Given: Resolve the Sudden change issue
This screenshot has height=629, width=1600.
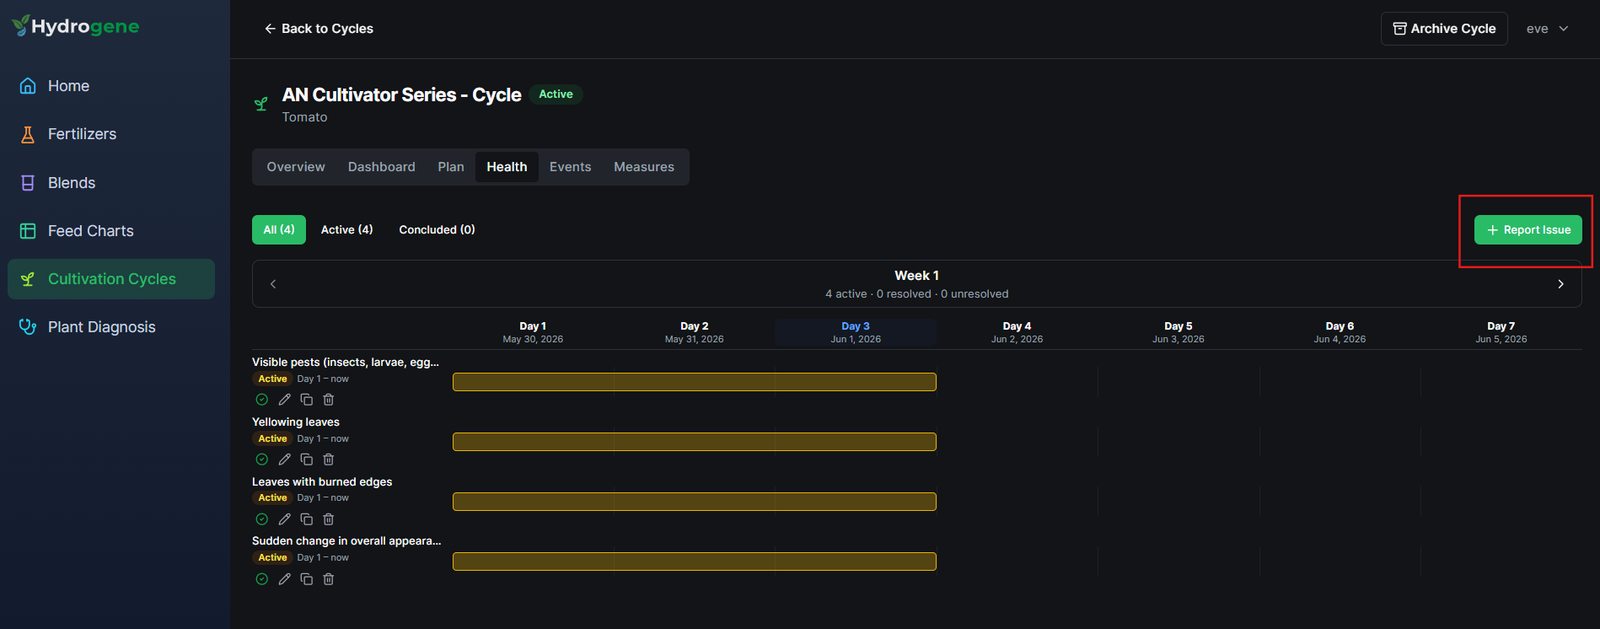Looking at the screenshot, I should point(262,579).
